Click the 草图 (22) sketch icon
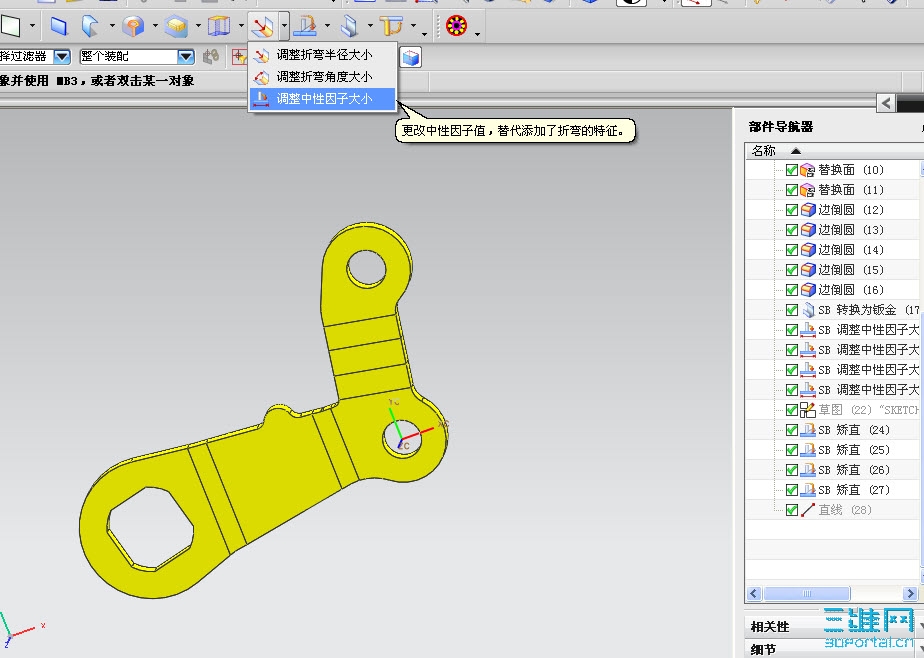This screenshot has width=924, height=658. pyautogui.click(x=807, y=410)
